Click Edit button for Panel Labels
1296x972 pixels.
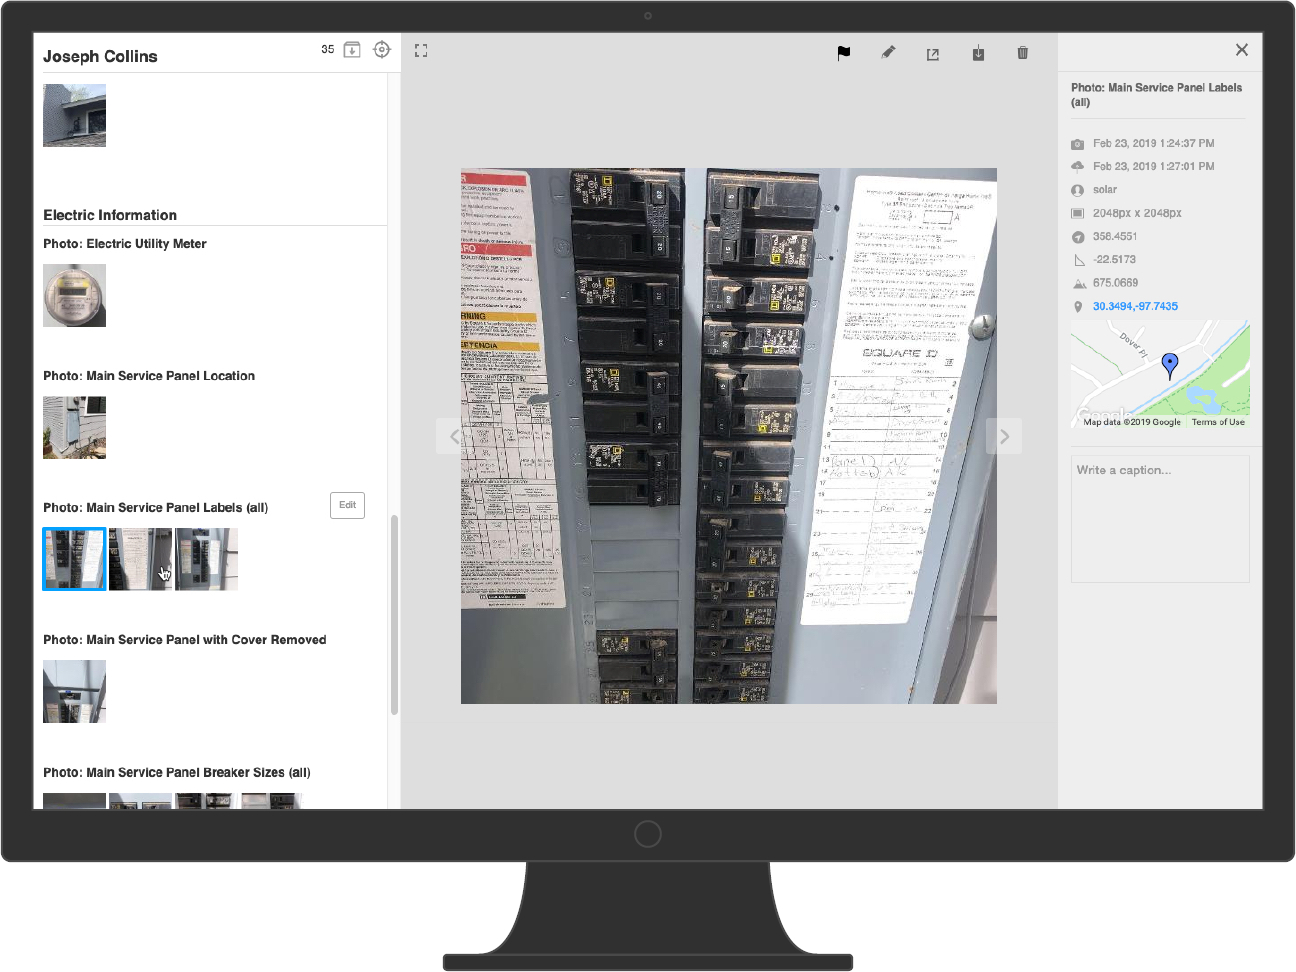(x=347, y=505)
